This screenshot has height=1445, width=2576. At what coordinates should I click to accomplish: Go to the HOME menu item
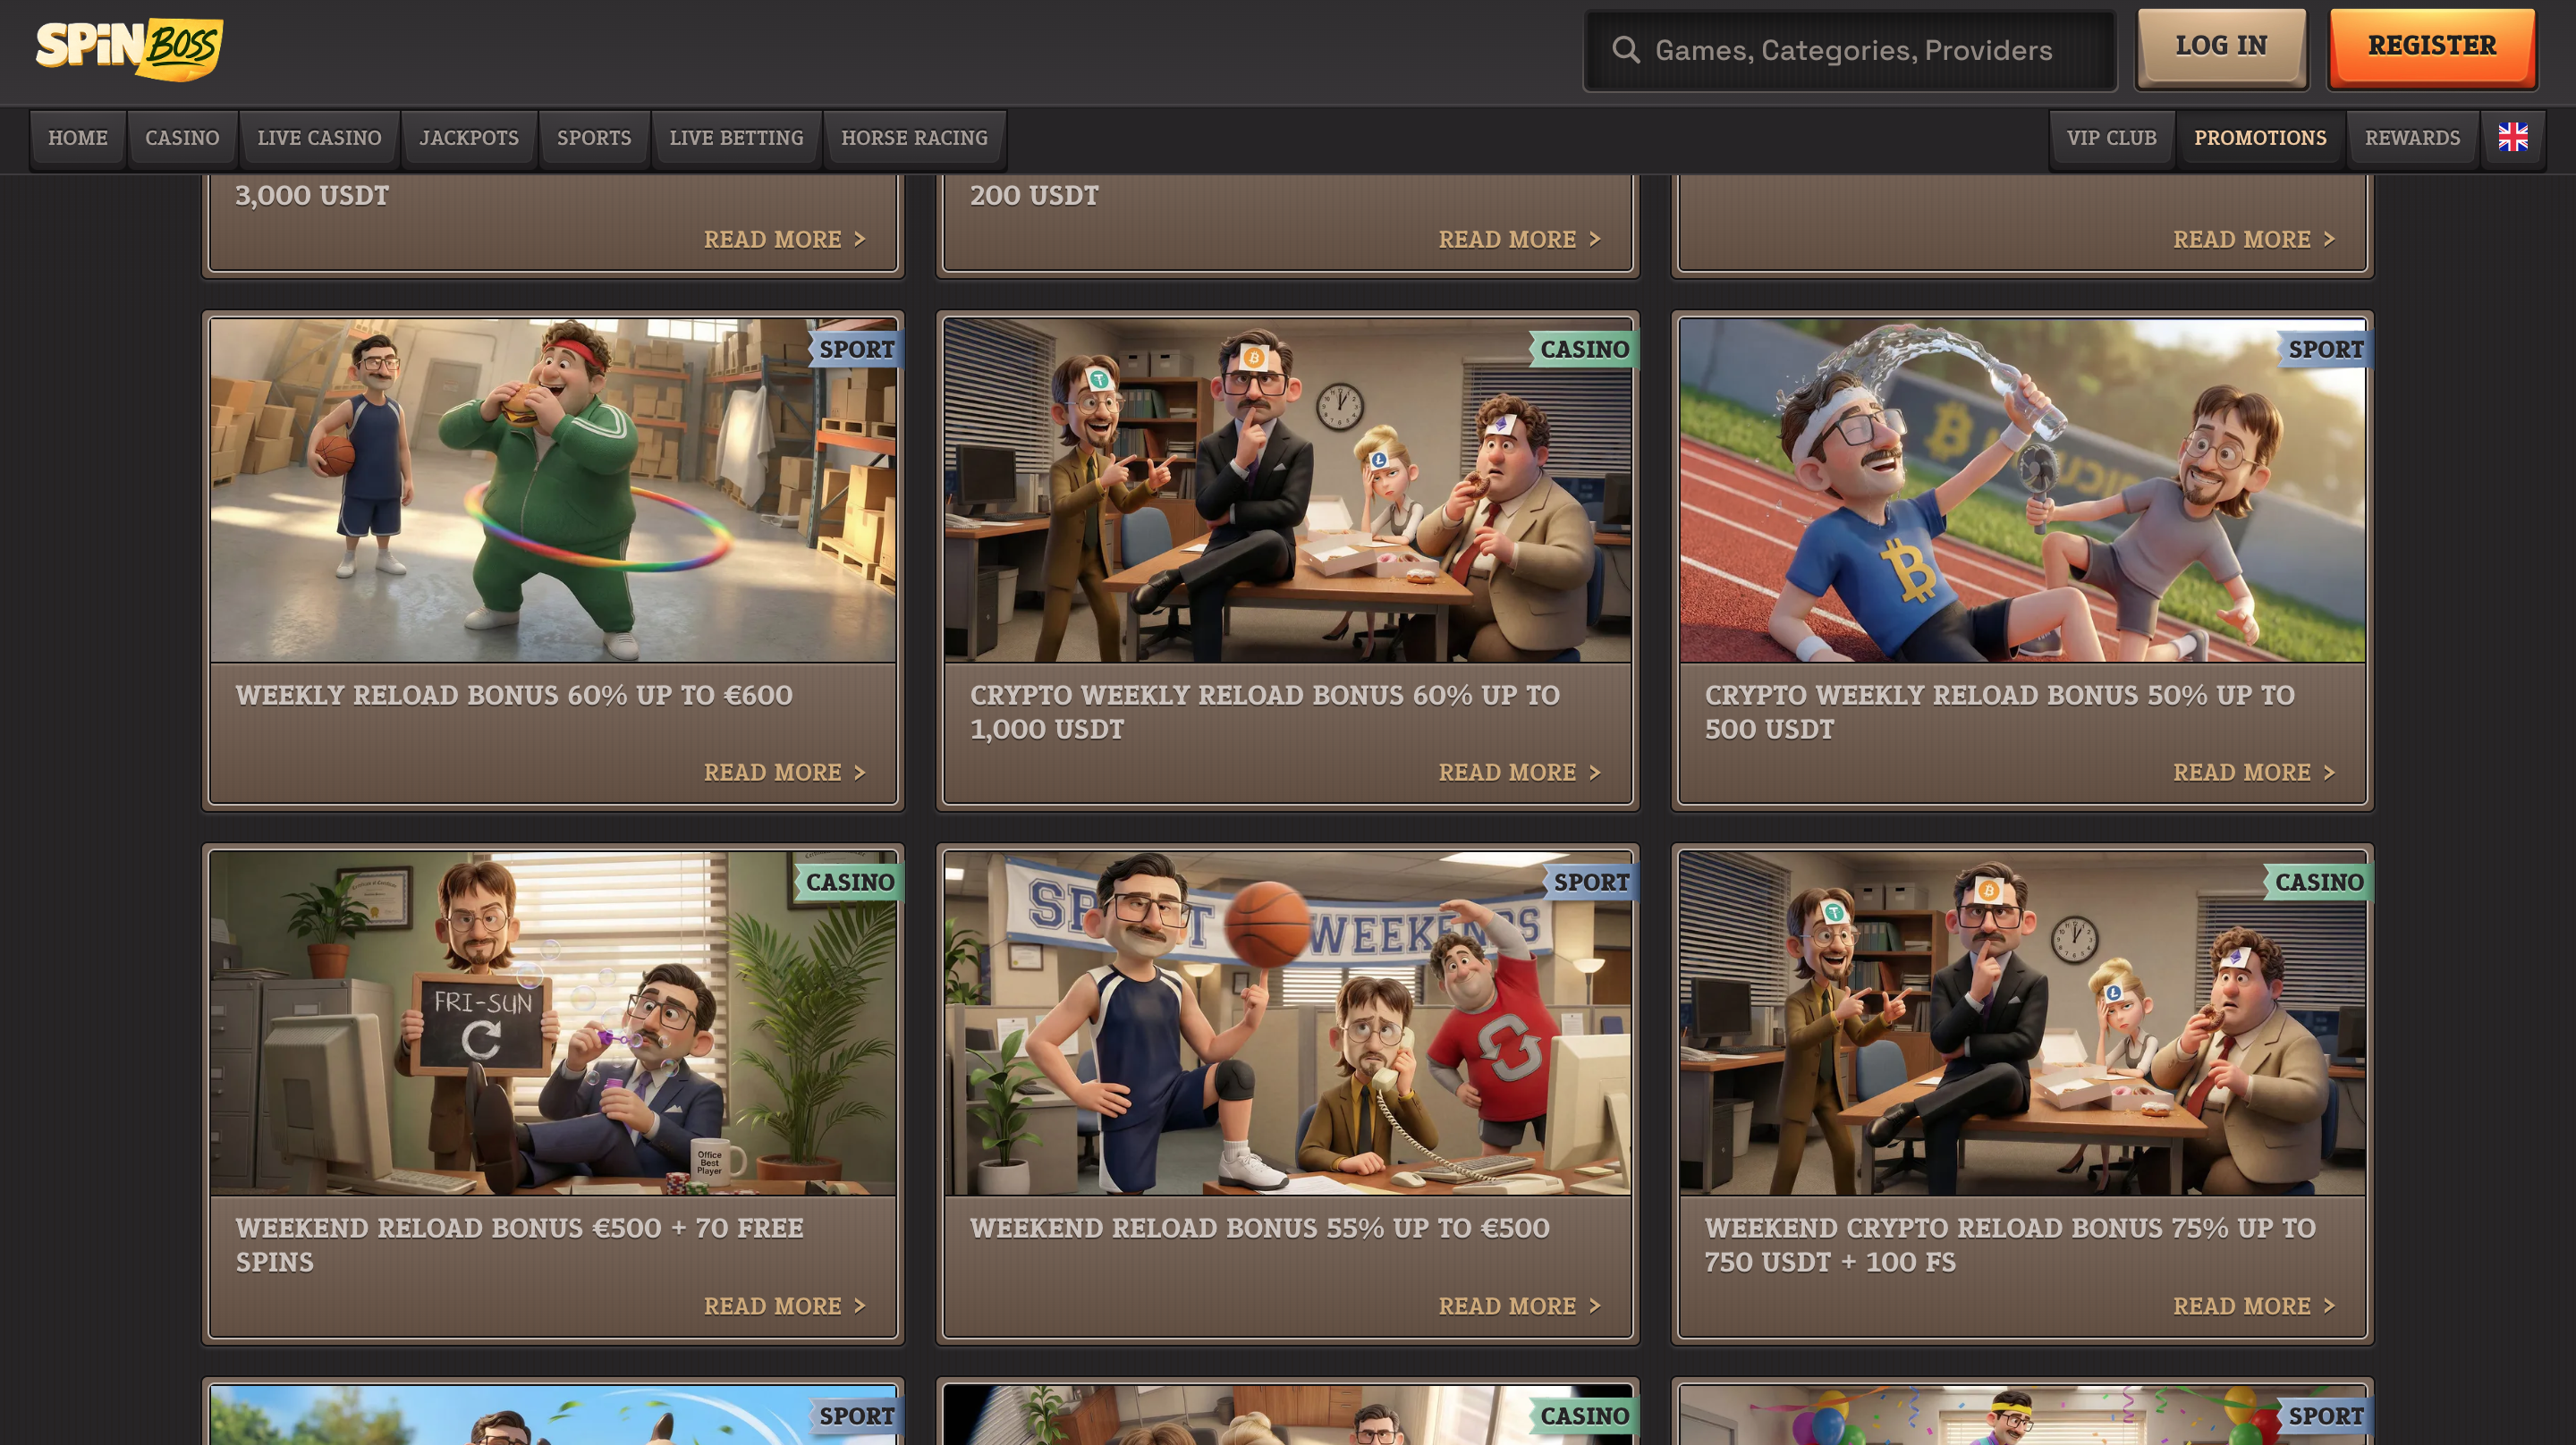pyautogui.click(x=78, y=138)
